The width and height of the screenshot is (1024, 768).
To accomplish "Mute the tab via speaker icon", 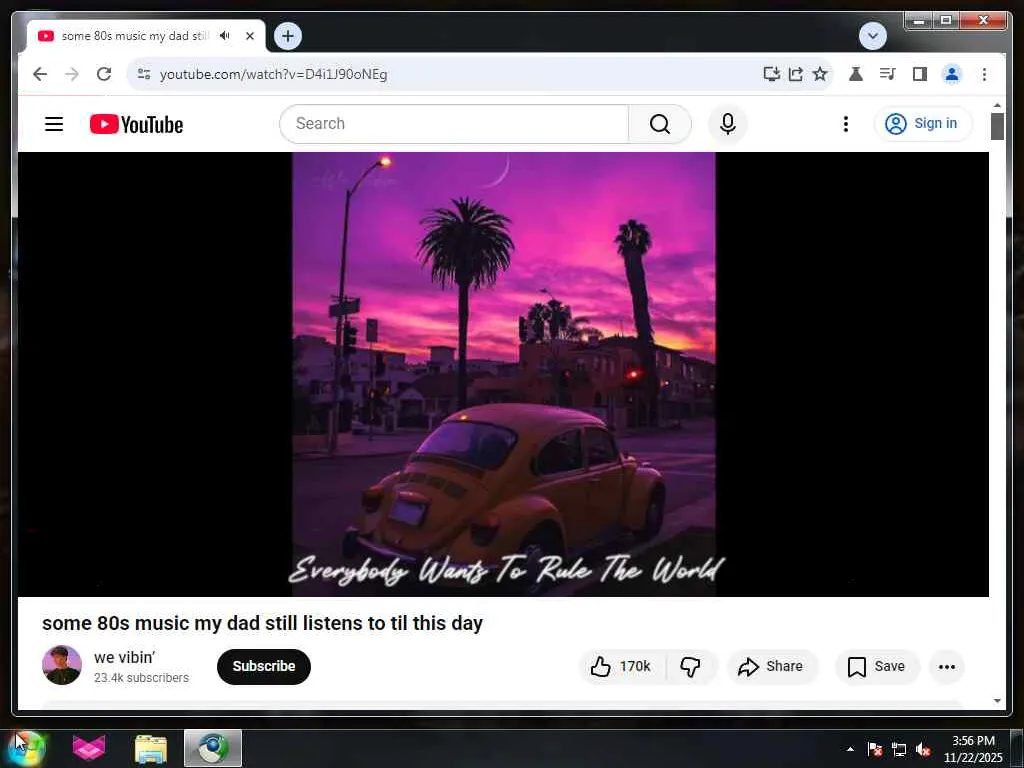I will tap(225, 36).
